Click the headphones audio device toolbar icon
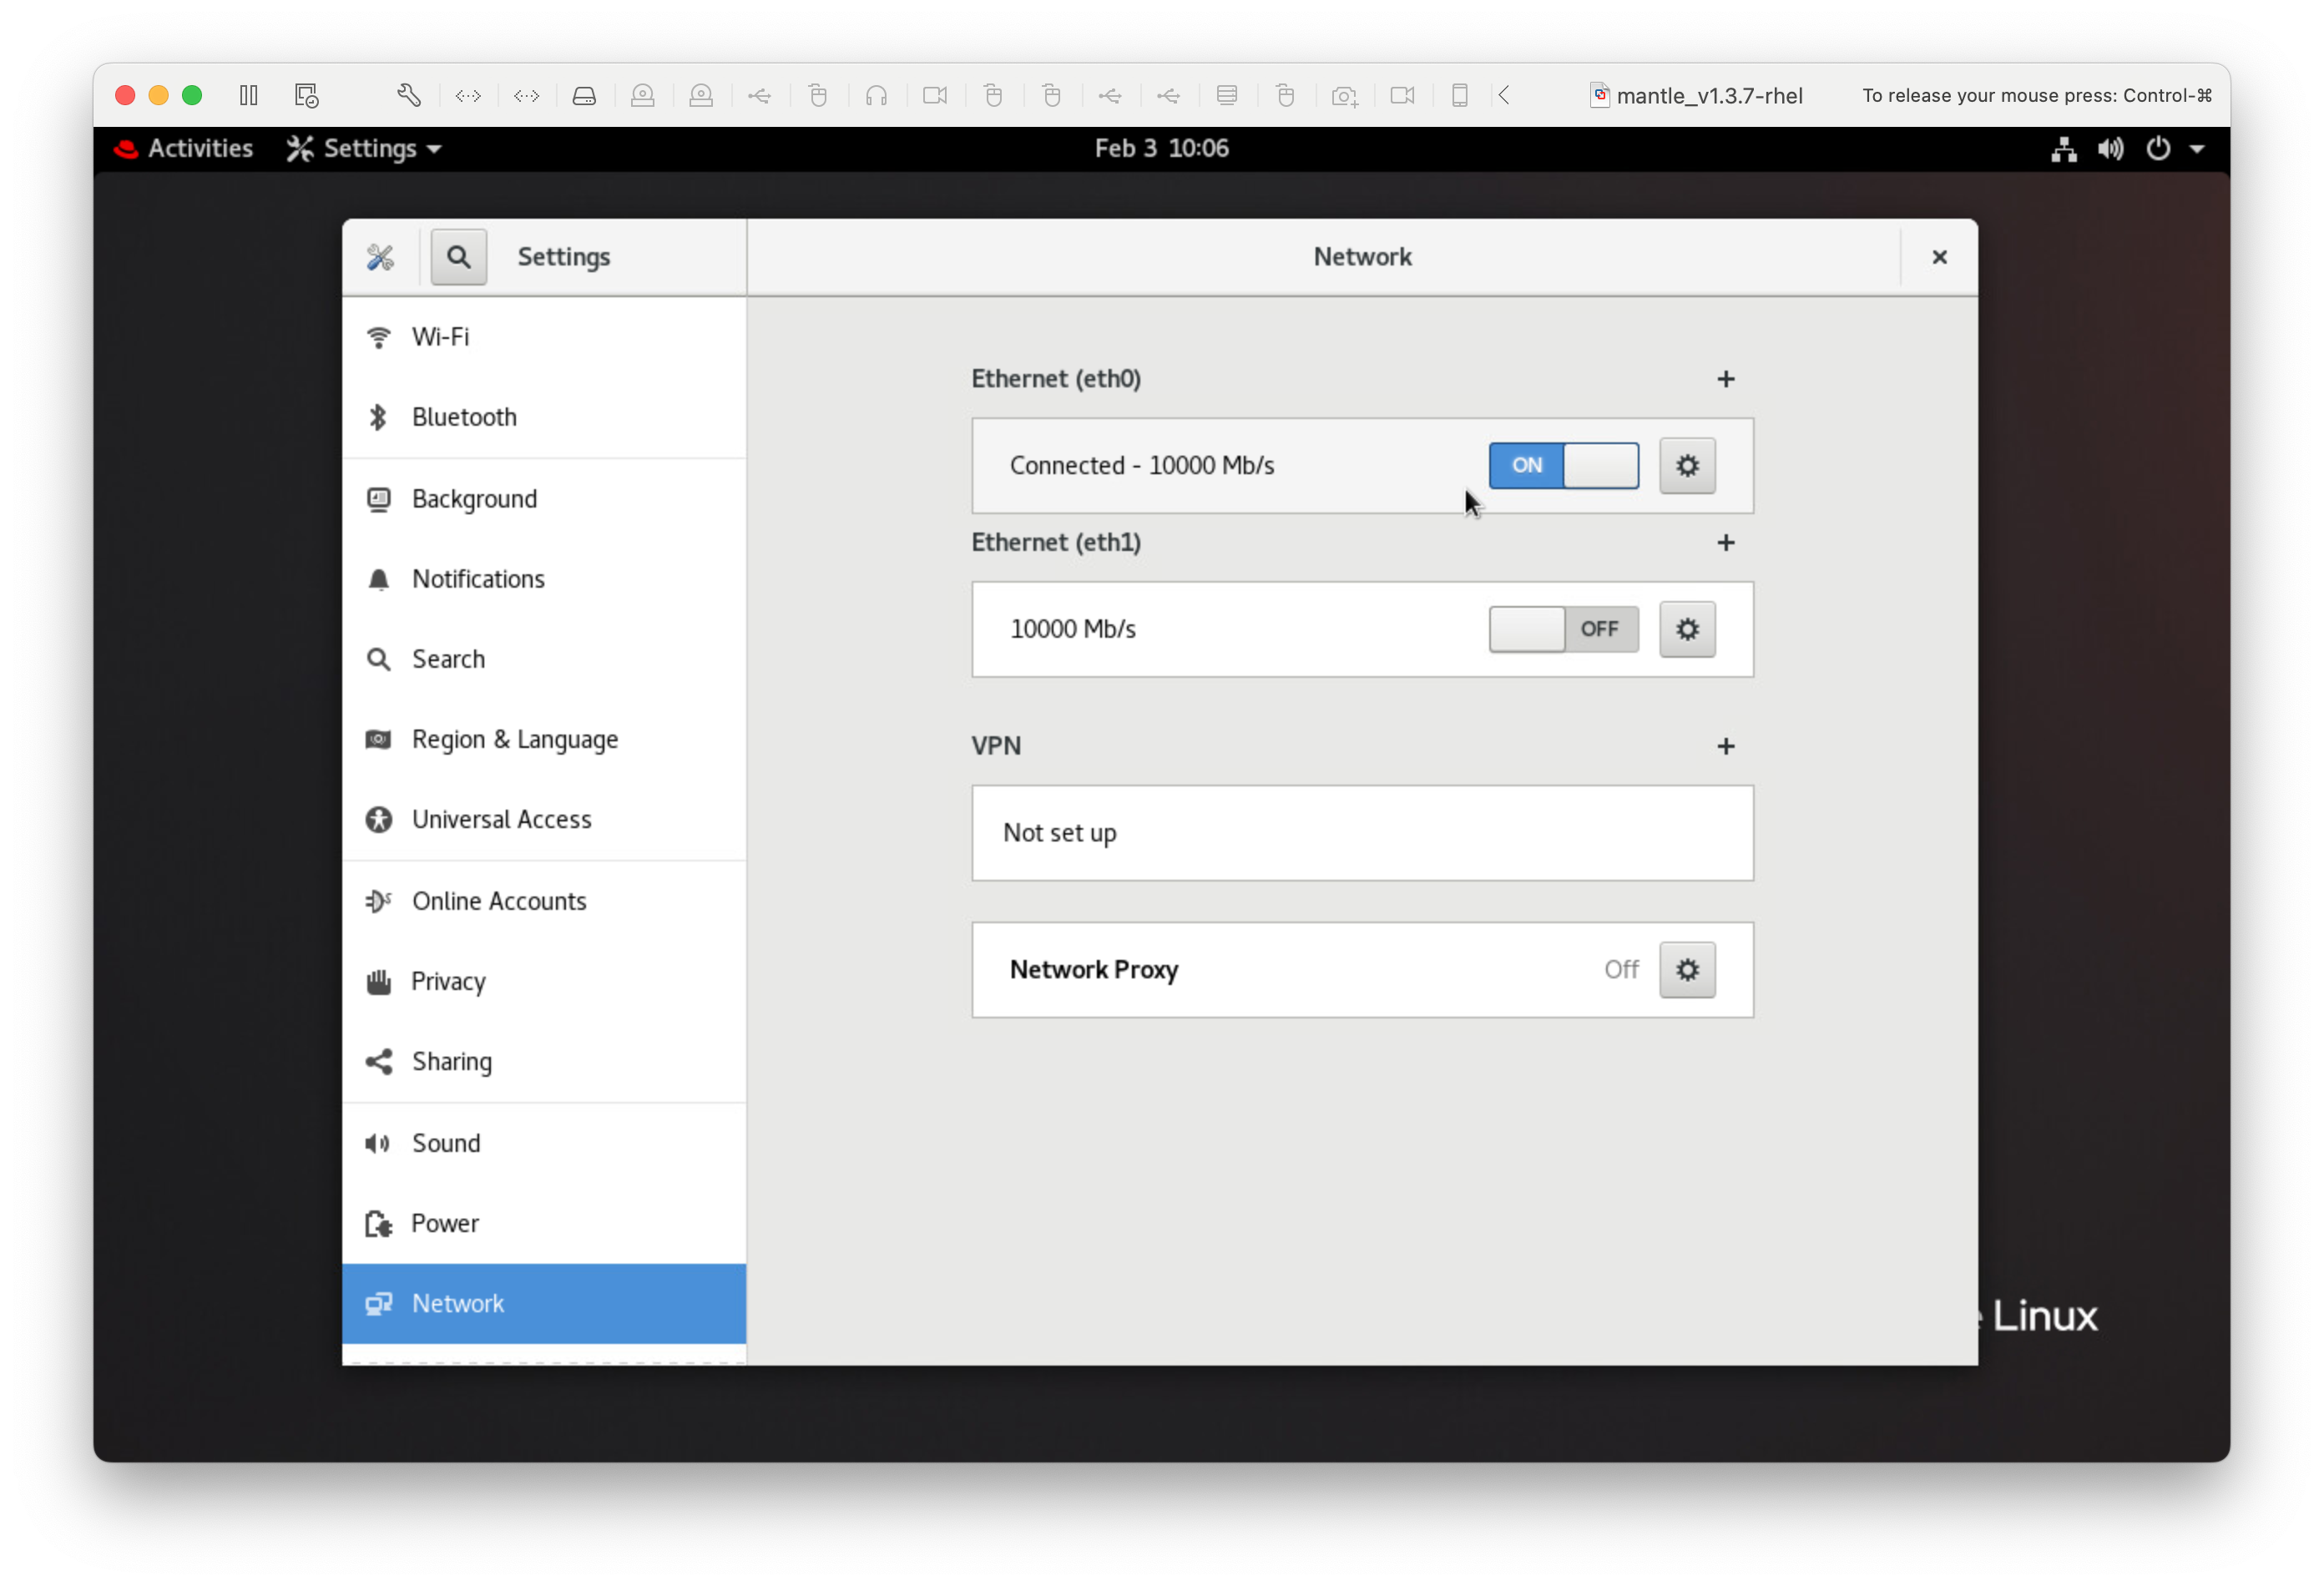 click(x=877, y=95)
